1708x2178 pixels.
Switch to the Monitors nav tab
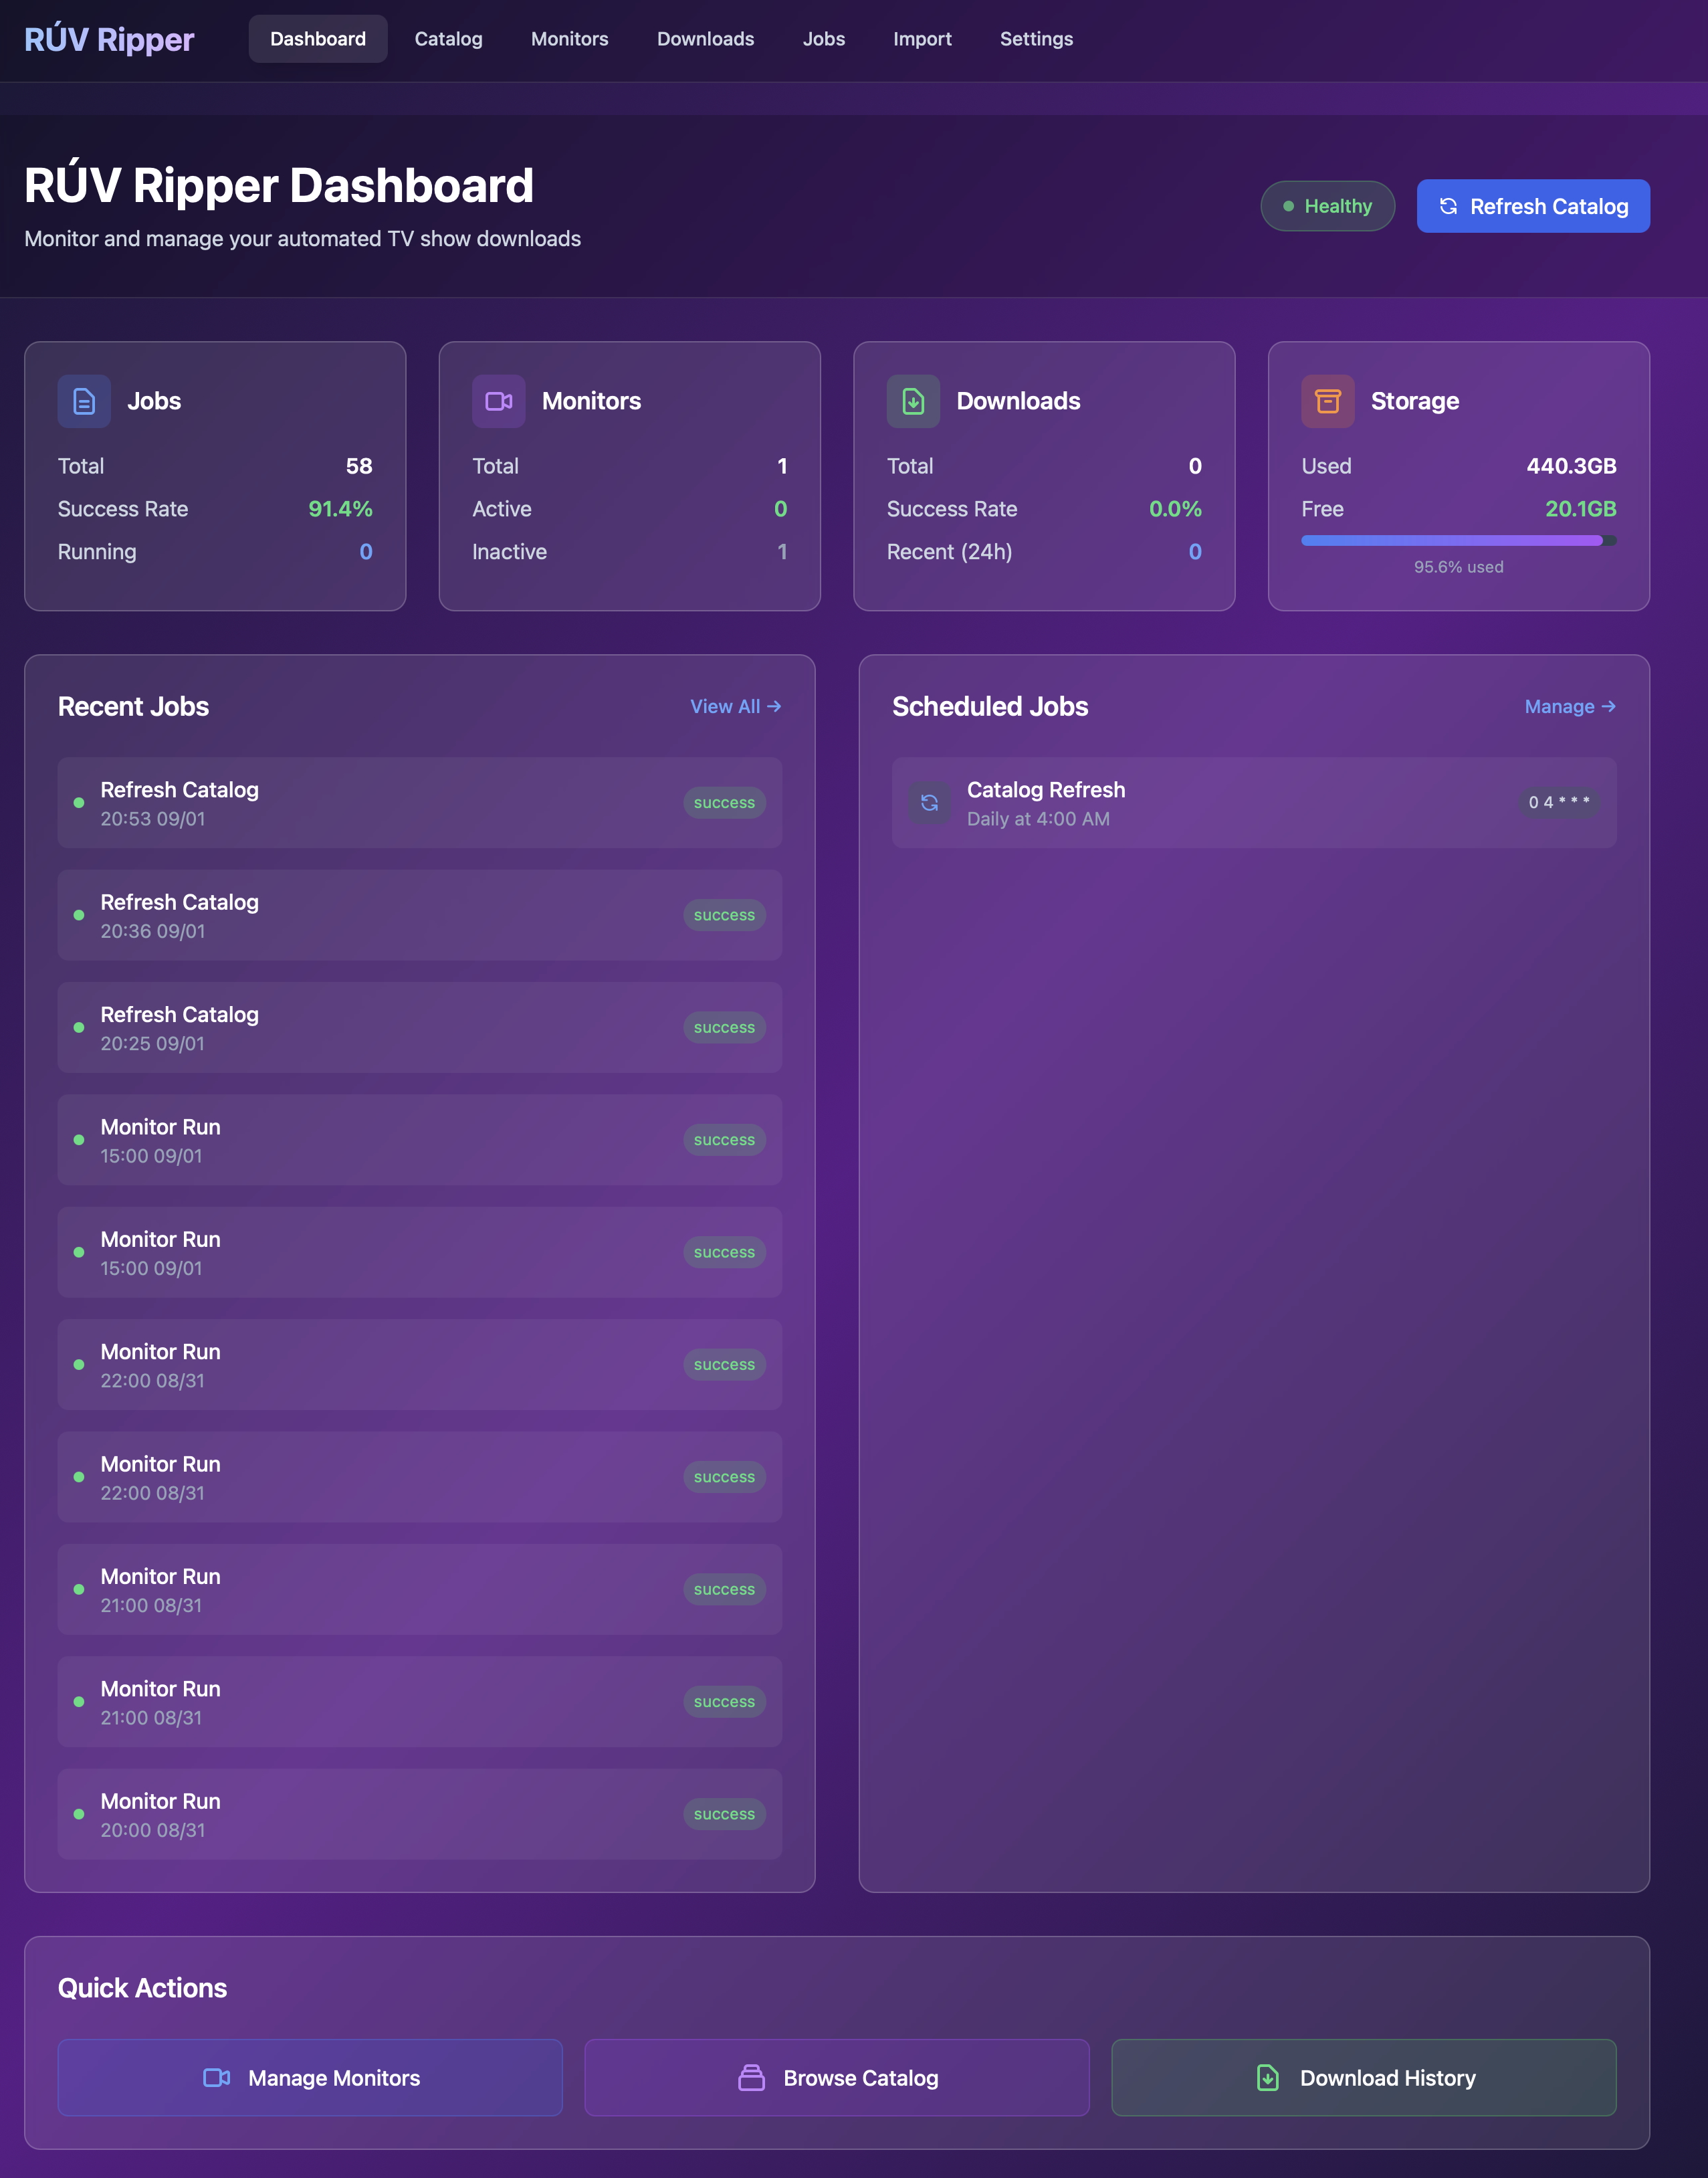click(x=569, y=39)
